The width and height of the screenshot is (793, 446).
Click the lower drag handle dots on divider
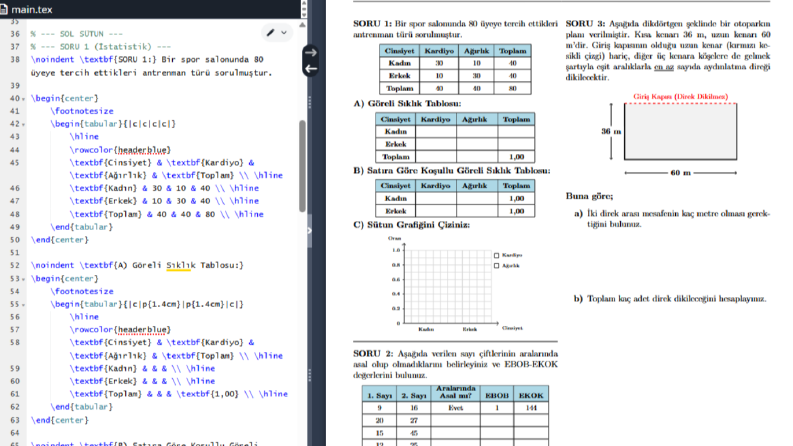point(310,375)
